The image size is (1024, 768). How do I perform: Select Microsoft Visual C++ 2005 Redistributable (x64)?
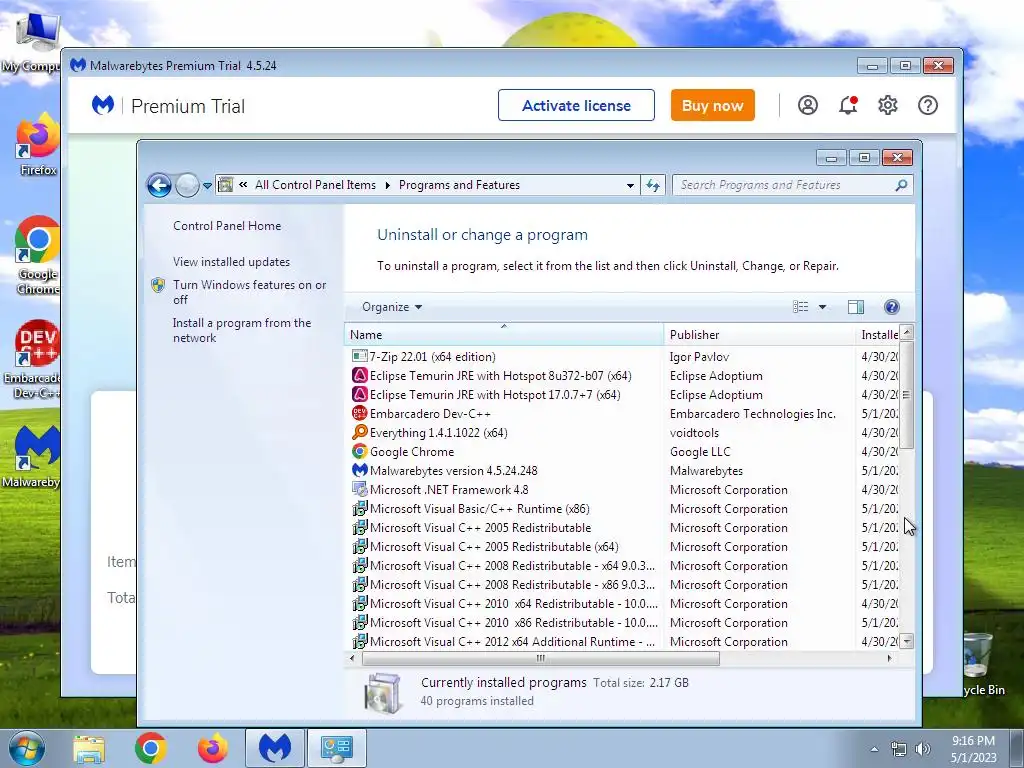[x=624, y=546]
